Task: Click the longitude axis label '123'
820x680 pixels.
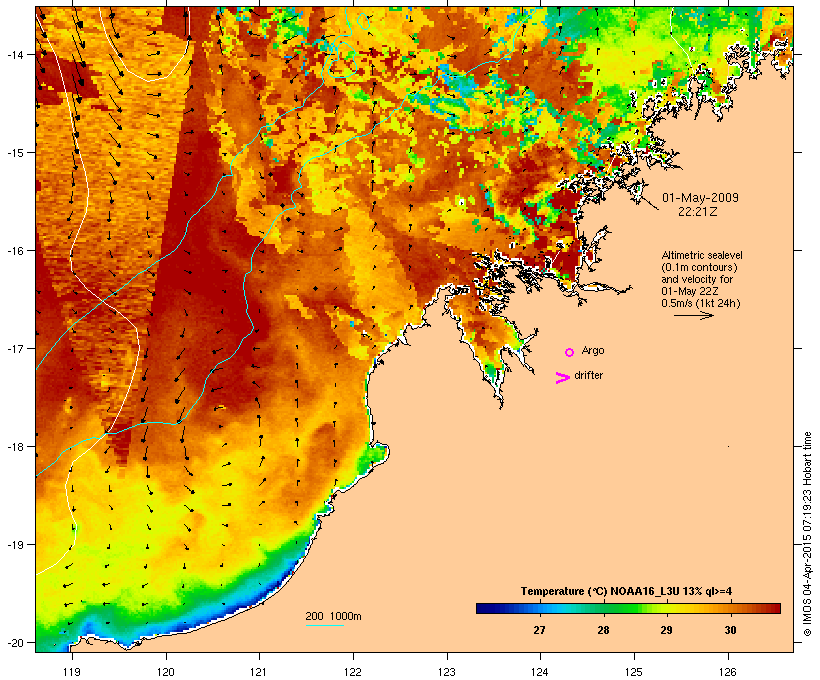Action: [x=447, y=672]
